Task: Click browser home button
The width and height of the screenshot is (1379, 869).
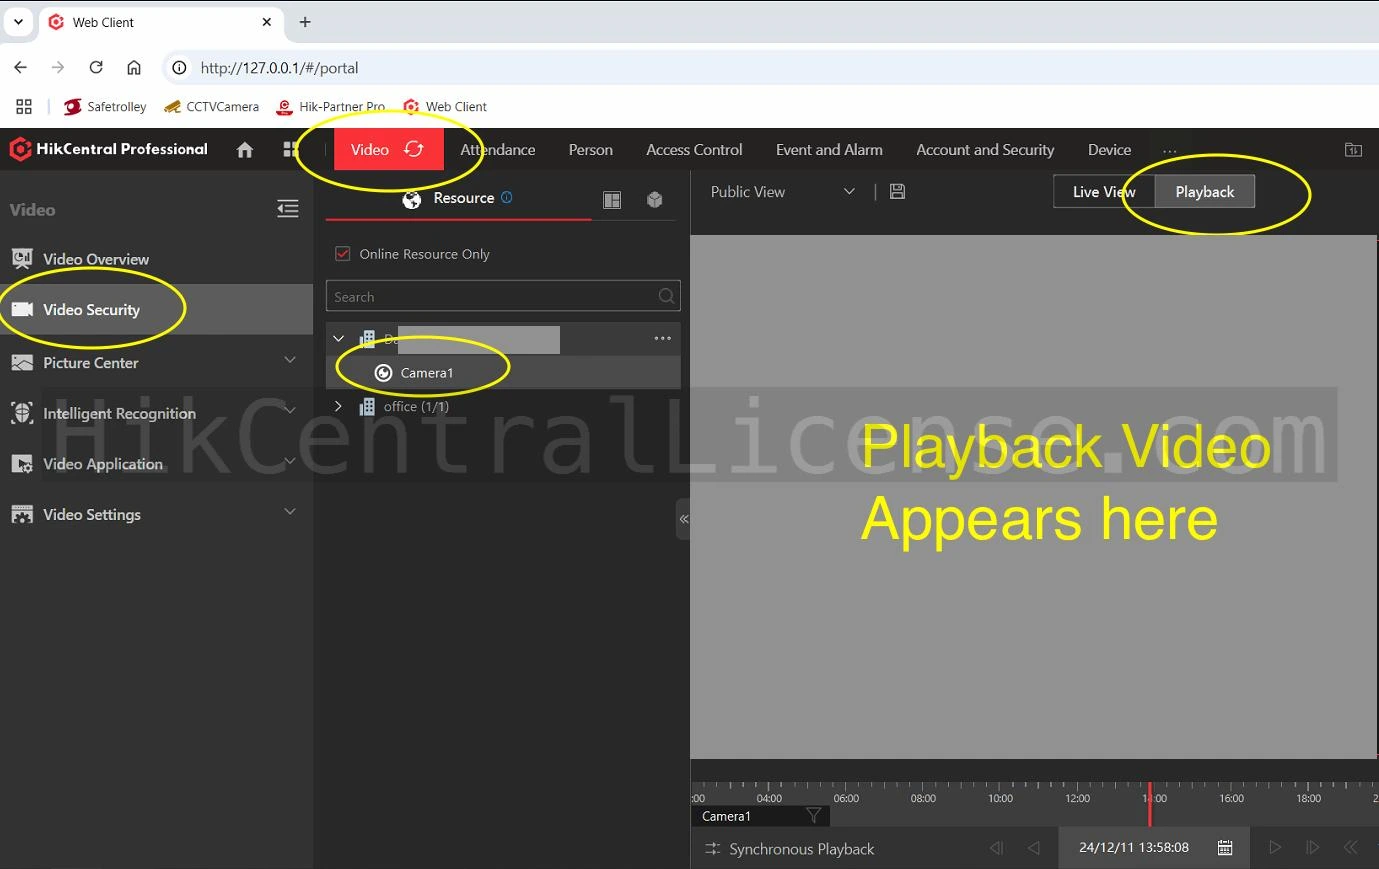Action: click(134, 68)
